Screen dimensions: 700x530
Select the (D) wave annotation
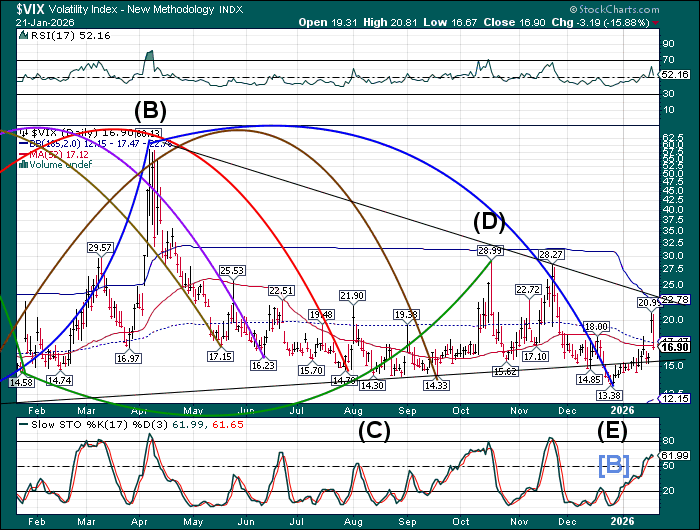488,221
